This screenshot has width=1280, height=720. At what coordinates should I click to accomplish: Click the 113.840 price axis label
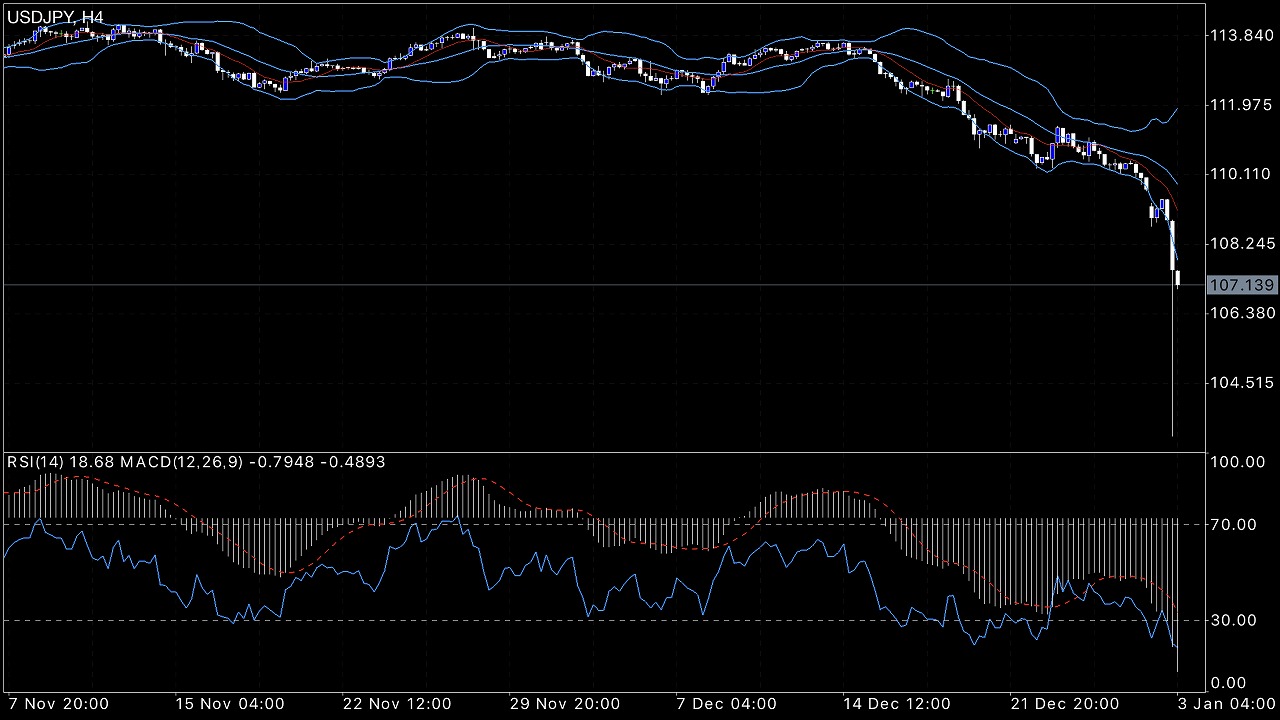coord(1241,36)
